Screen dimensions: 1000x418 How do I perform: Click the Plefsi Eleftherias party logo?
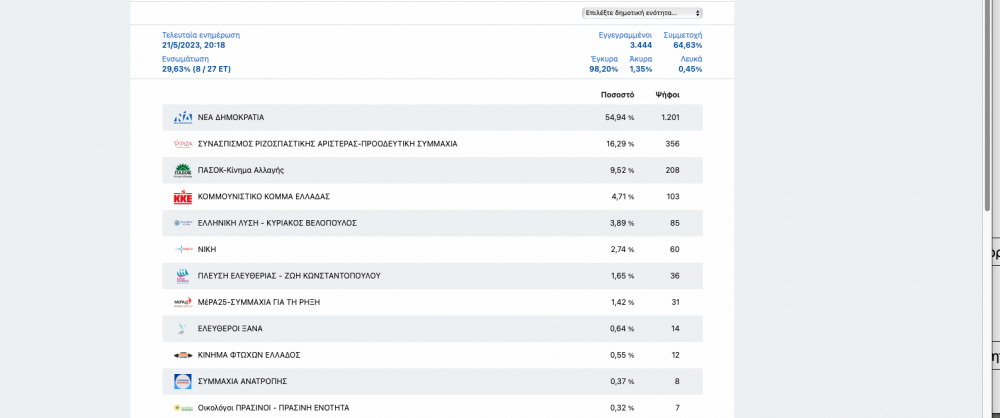tap(183, 276)
